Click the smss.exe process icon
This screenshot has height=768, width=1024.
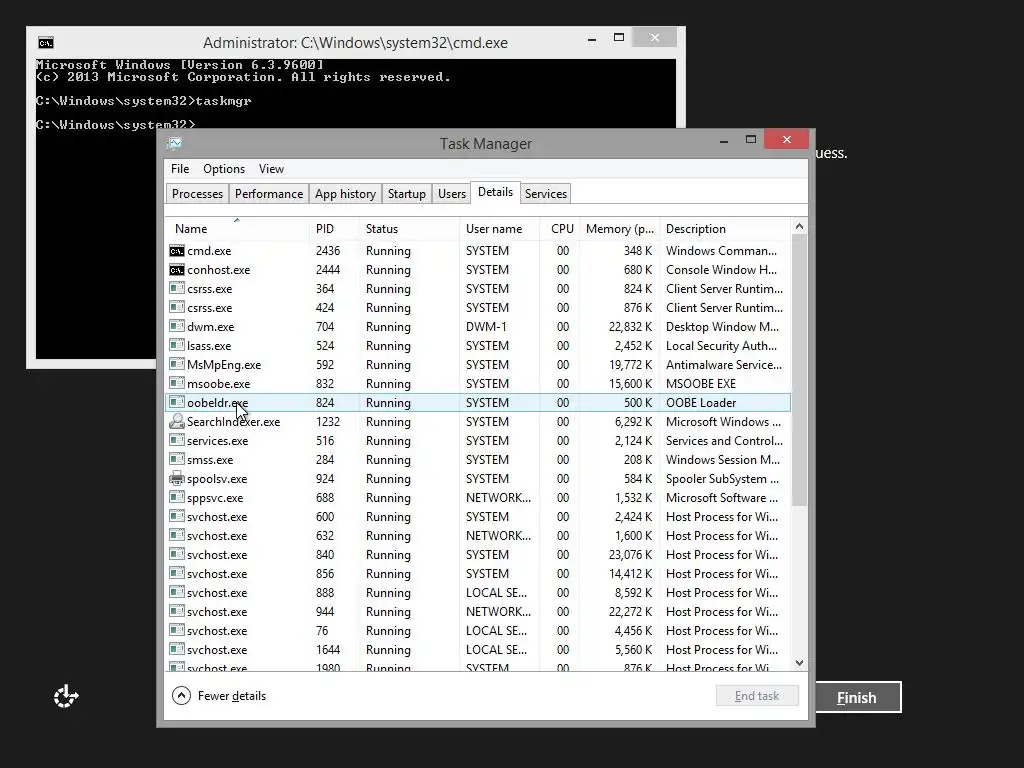coord(176,460)
